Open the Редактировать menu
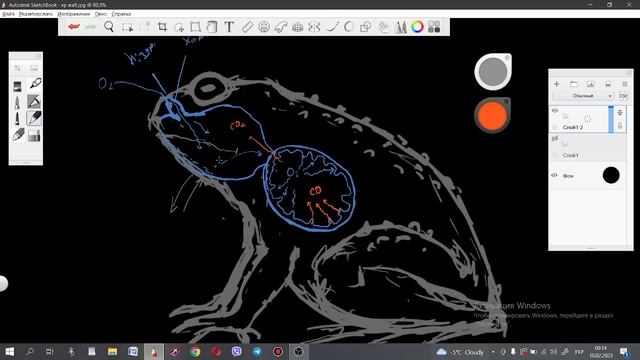Image resolution: width=640 pixels, height=360 pixels. [x=36, y=14]
